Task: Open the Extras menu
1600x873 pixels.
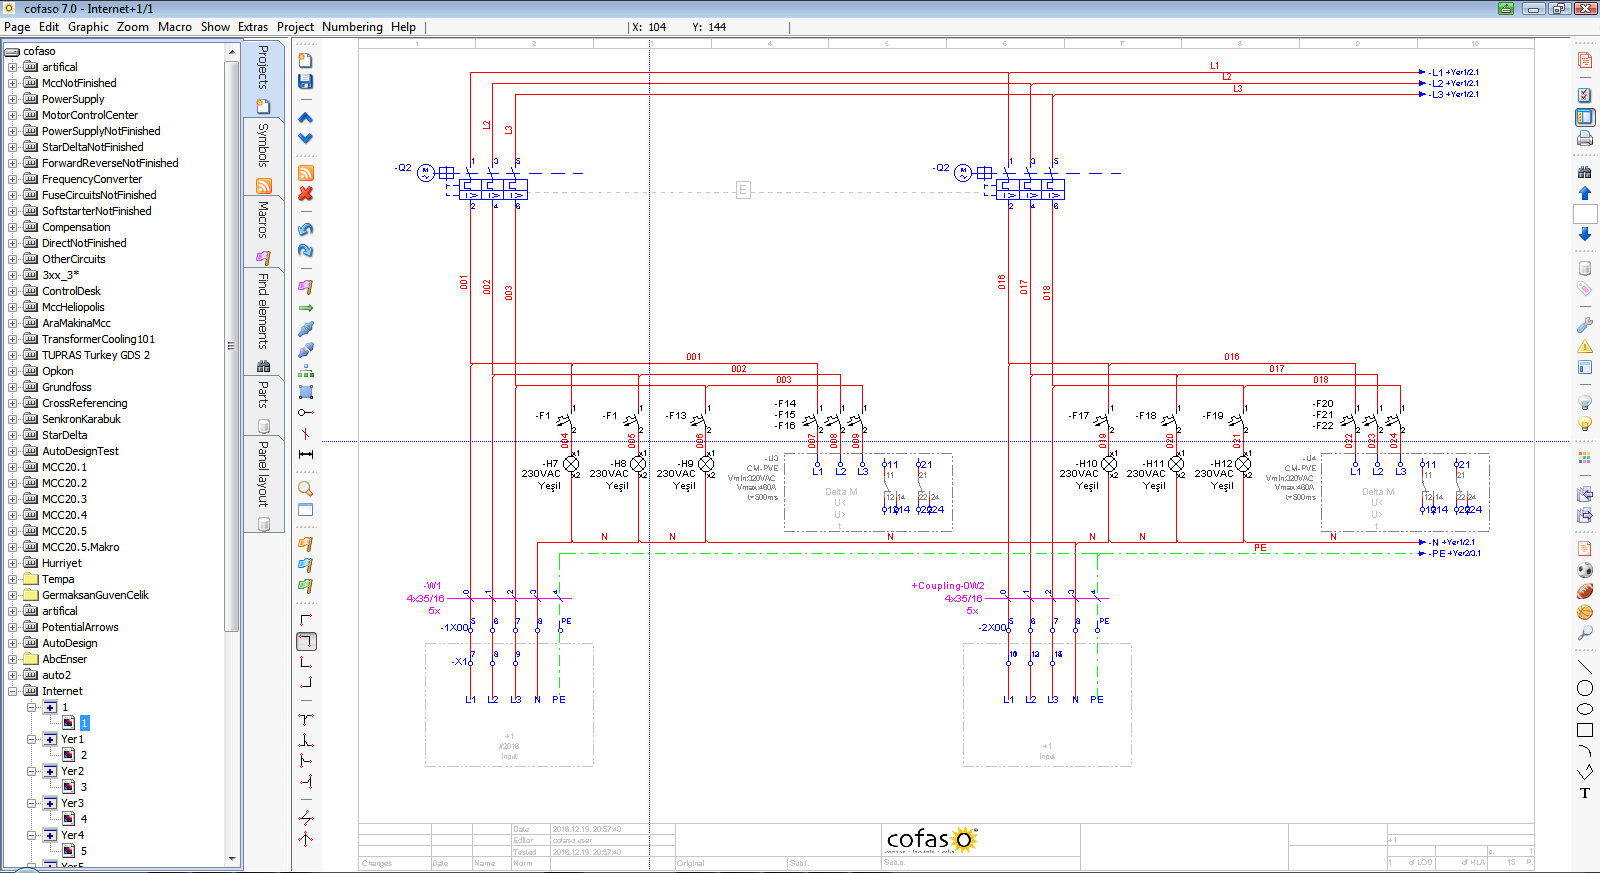Action: [x=253, y=27]
